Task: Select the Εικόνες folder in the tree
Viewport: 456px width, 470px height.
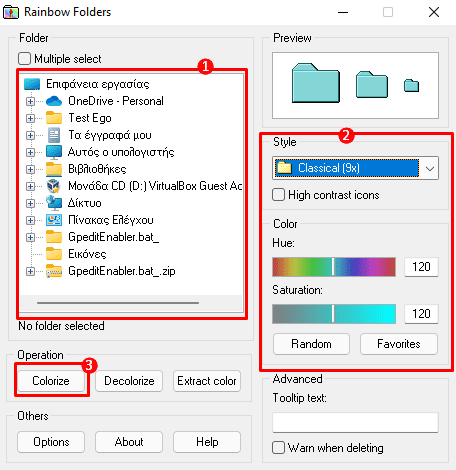Action: (87, 254)
